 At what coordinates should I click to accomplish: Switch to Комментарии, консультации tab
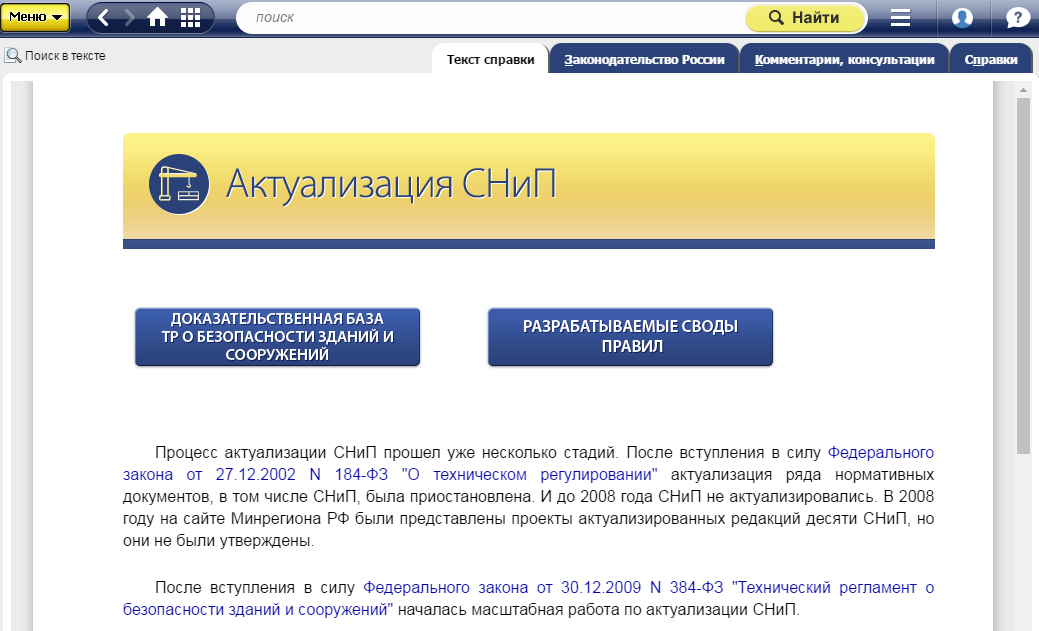pyautogui.click(x=844, y=60)
